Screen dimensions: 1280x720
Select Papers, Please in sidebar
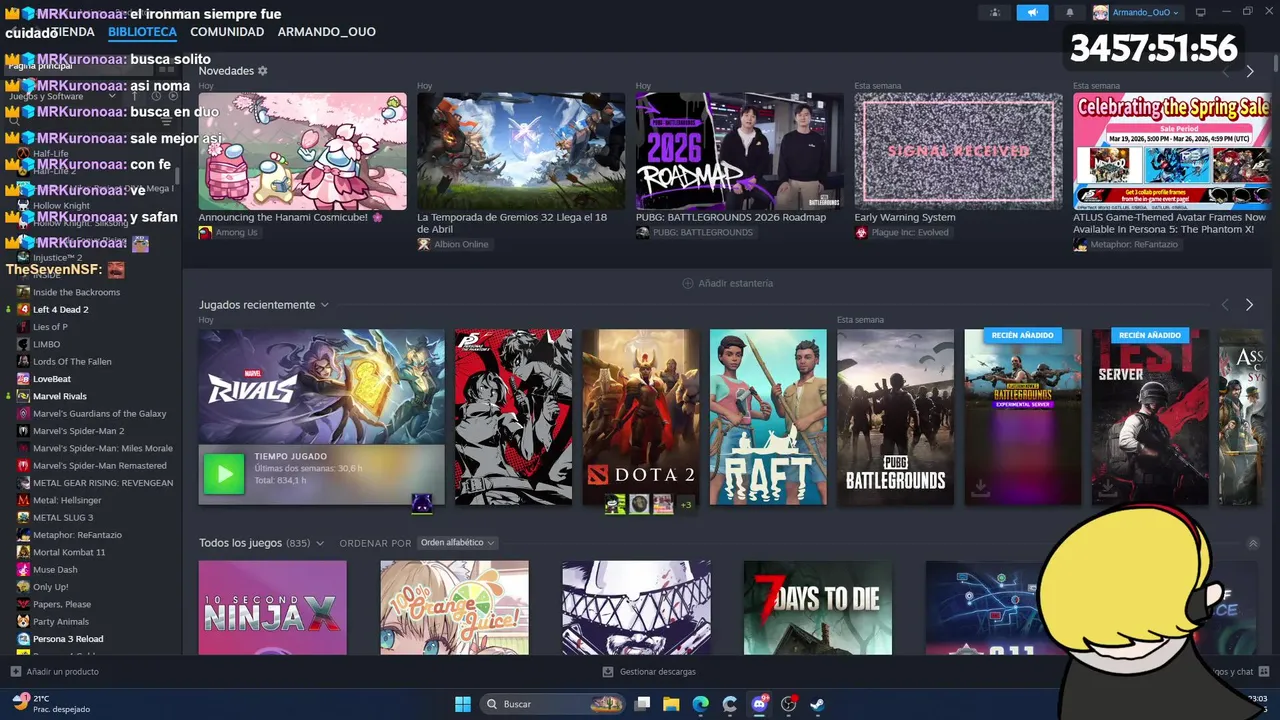(61, 604)
